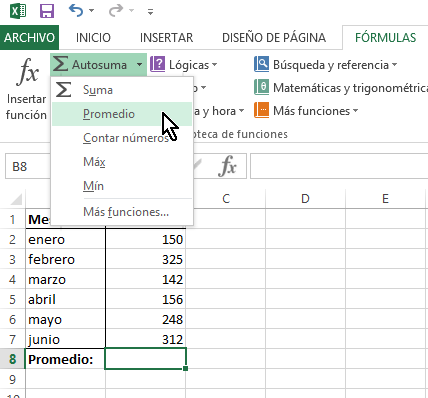Select row 8 header
The width and height of the screenshot is (428, 398).
pyautogui.click(x=13, y=359)
